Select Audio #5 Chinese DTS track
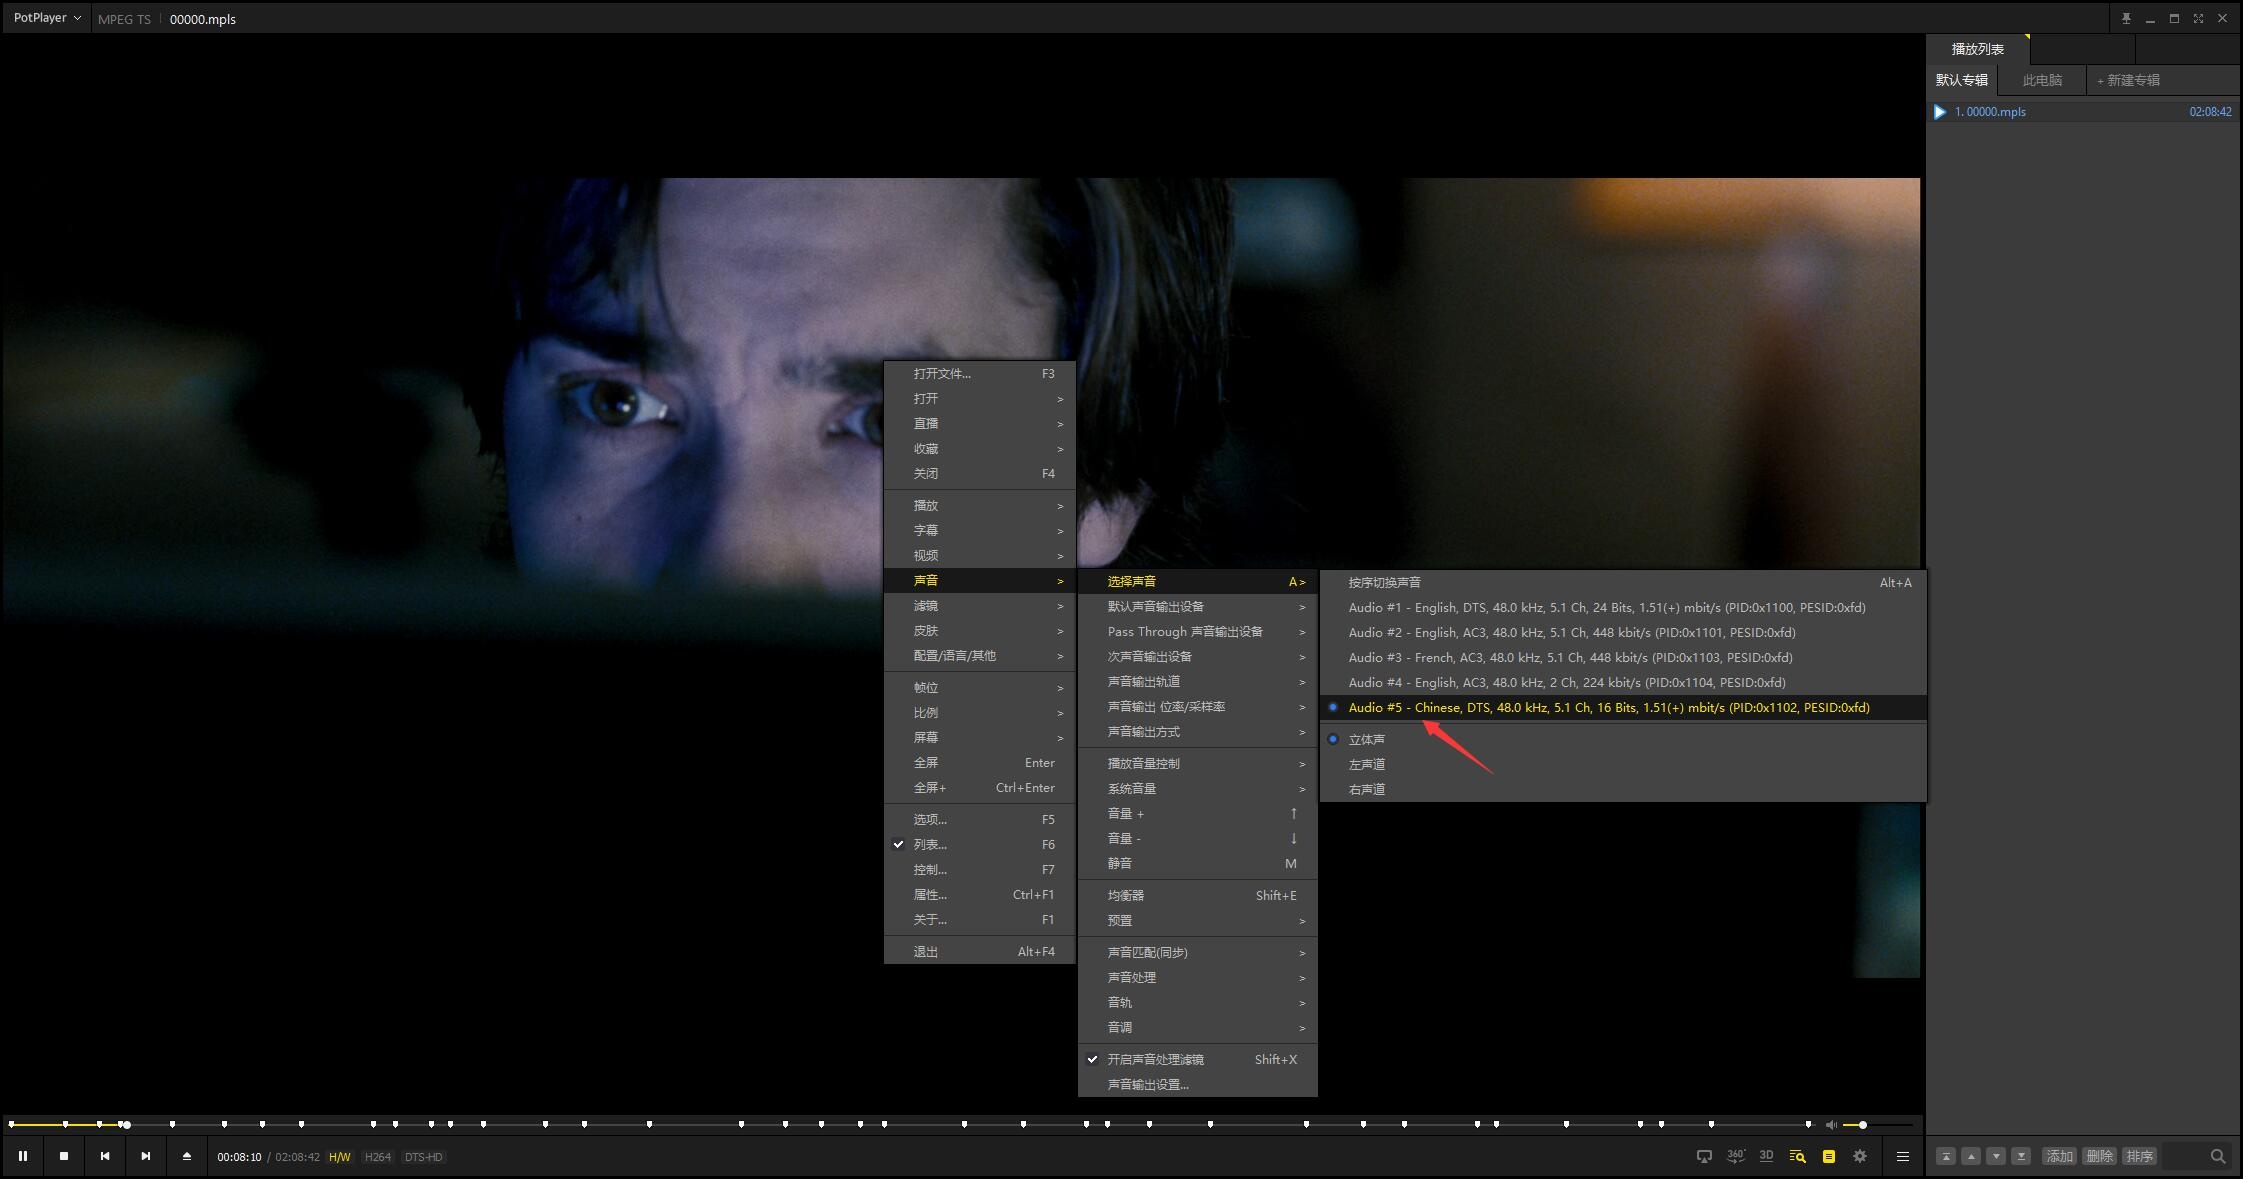This screenshot has width=2243, height=1179. pyautogui.click(x=1623, y=707)
